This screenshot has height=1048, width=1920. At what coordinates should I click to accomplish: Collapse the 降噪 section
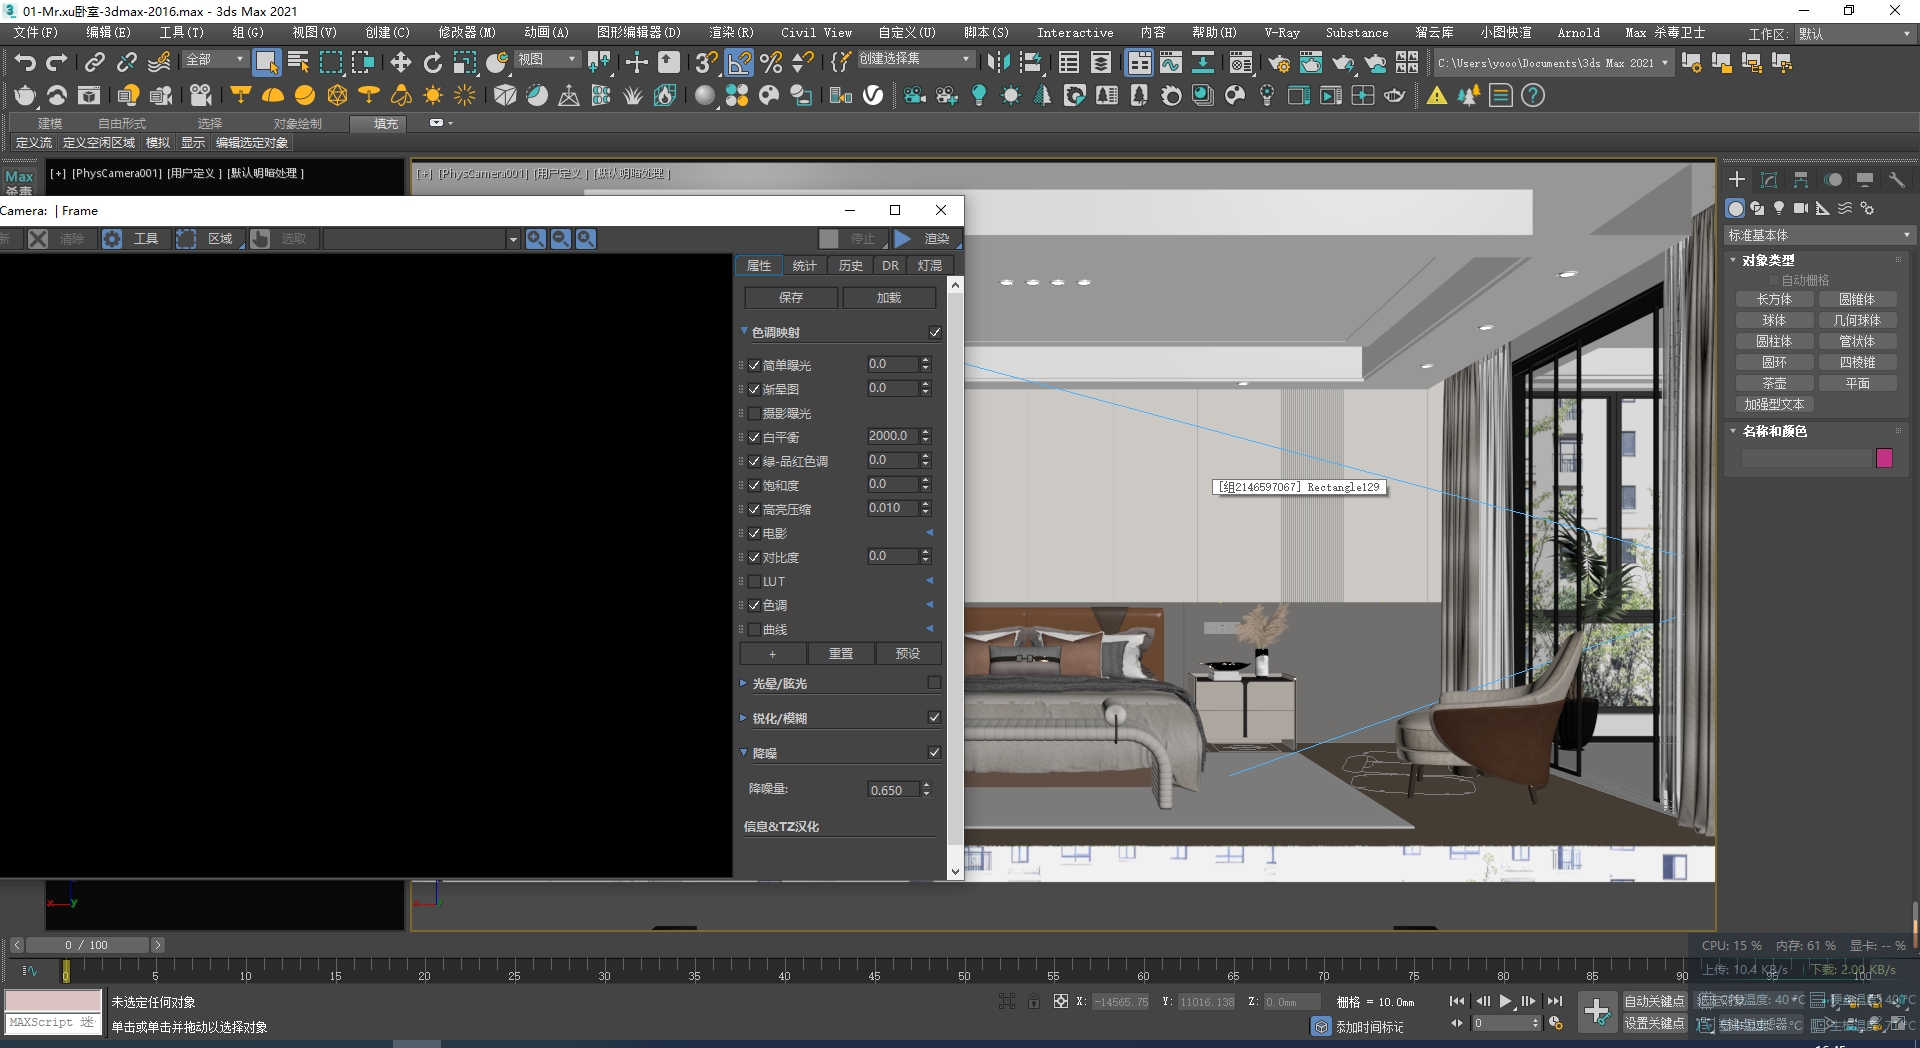coord(744,752)
